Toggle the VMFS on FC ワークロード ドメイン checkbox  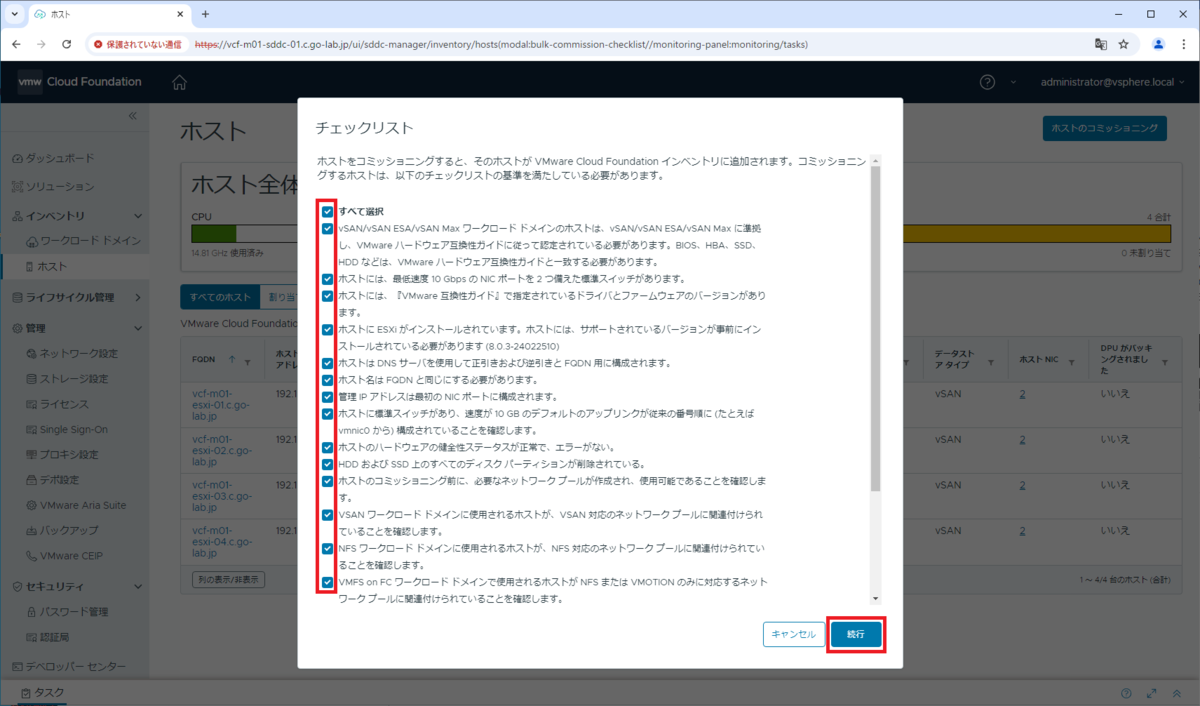[x=328, y=582]
